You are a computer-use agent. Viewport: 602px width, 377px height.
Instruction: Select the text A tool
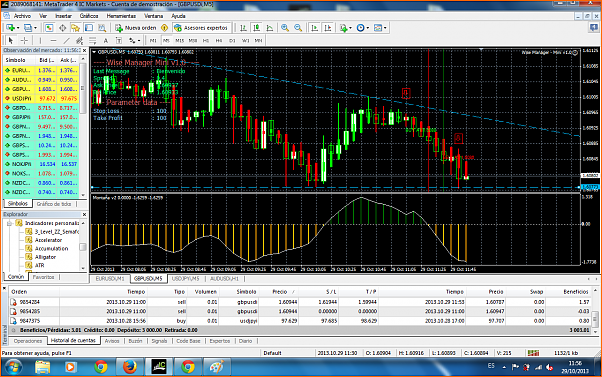106,40
